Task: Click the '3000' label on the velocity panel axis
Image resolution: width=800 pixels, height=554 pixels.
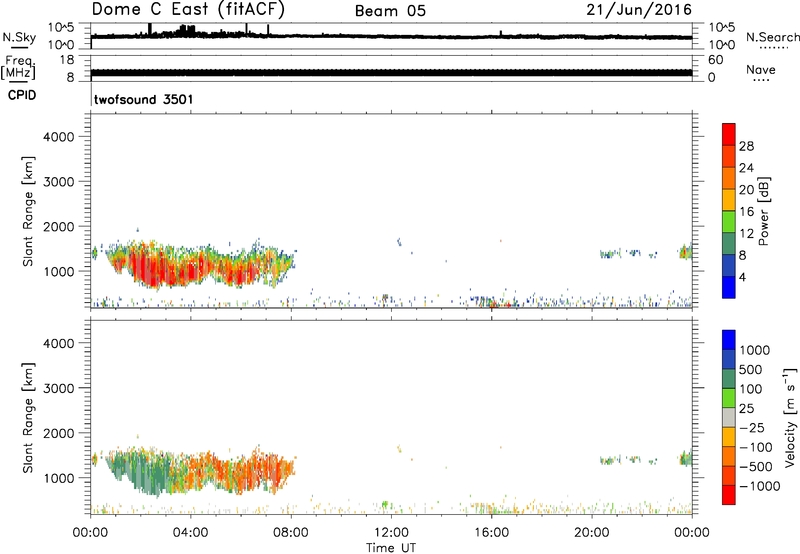Action: [58, 388]
